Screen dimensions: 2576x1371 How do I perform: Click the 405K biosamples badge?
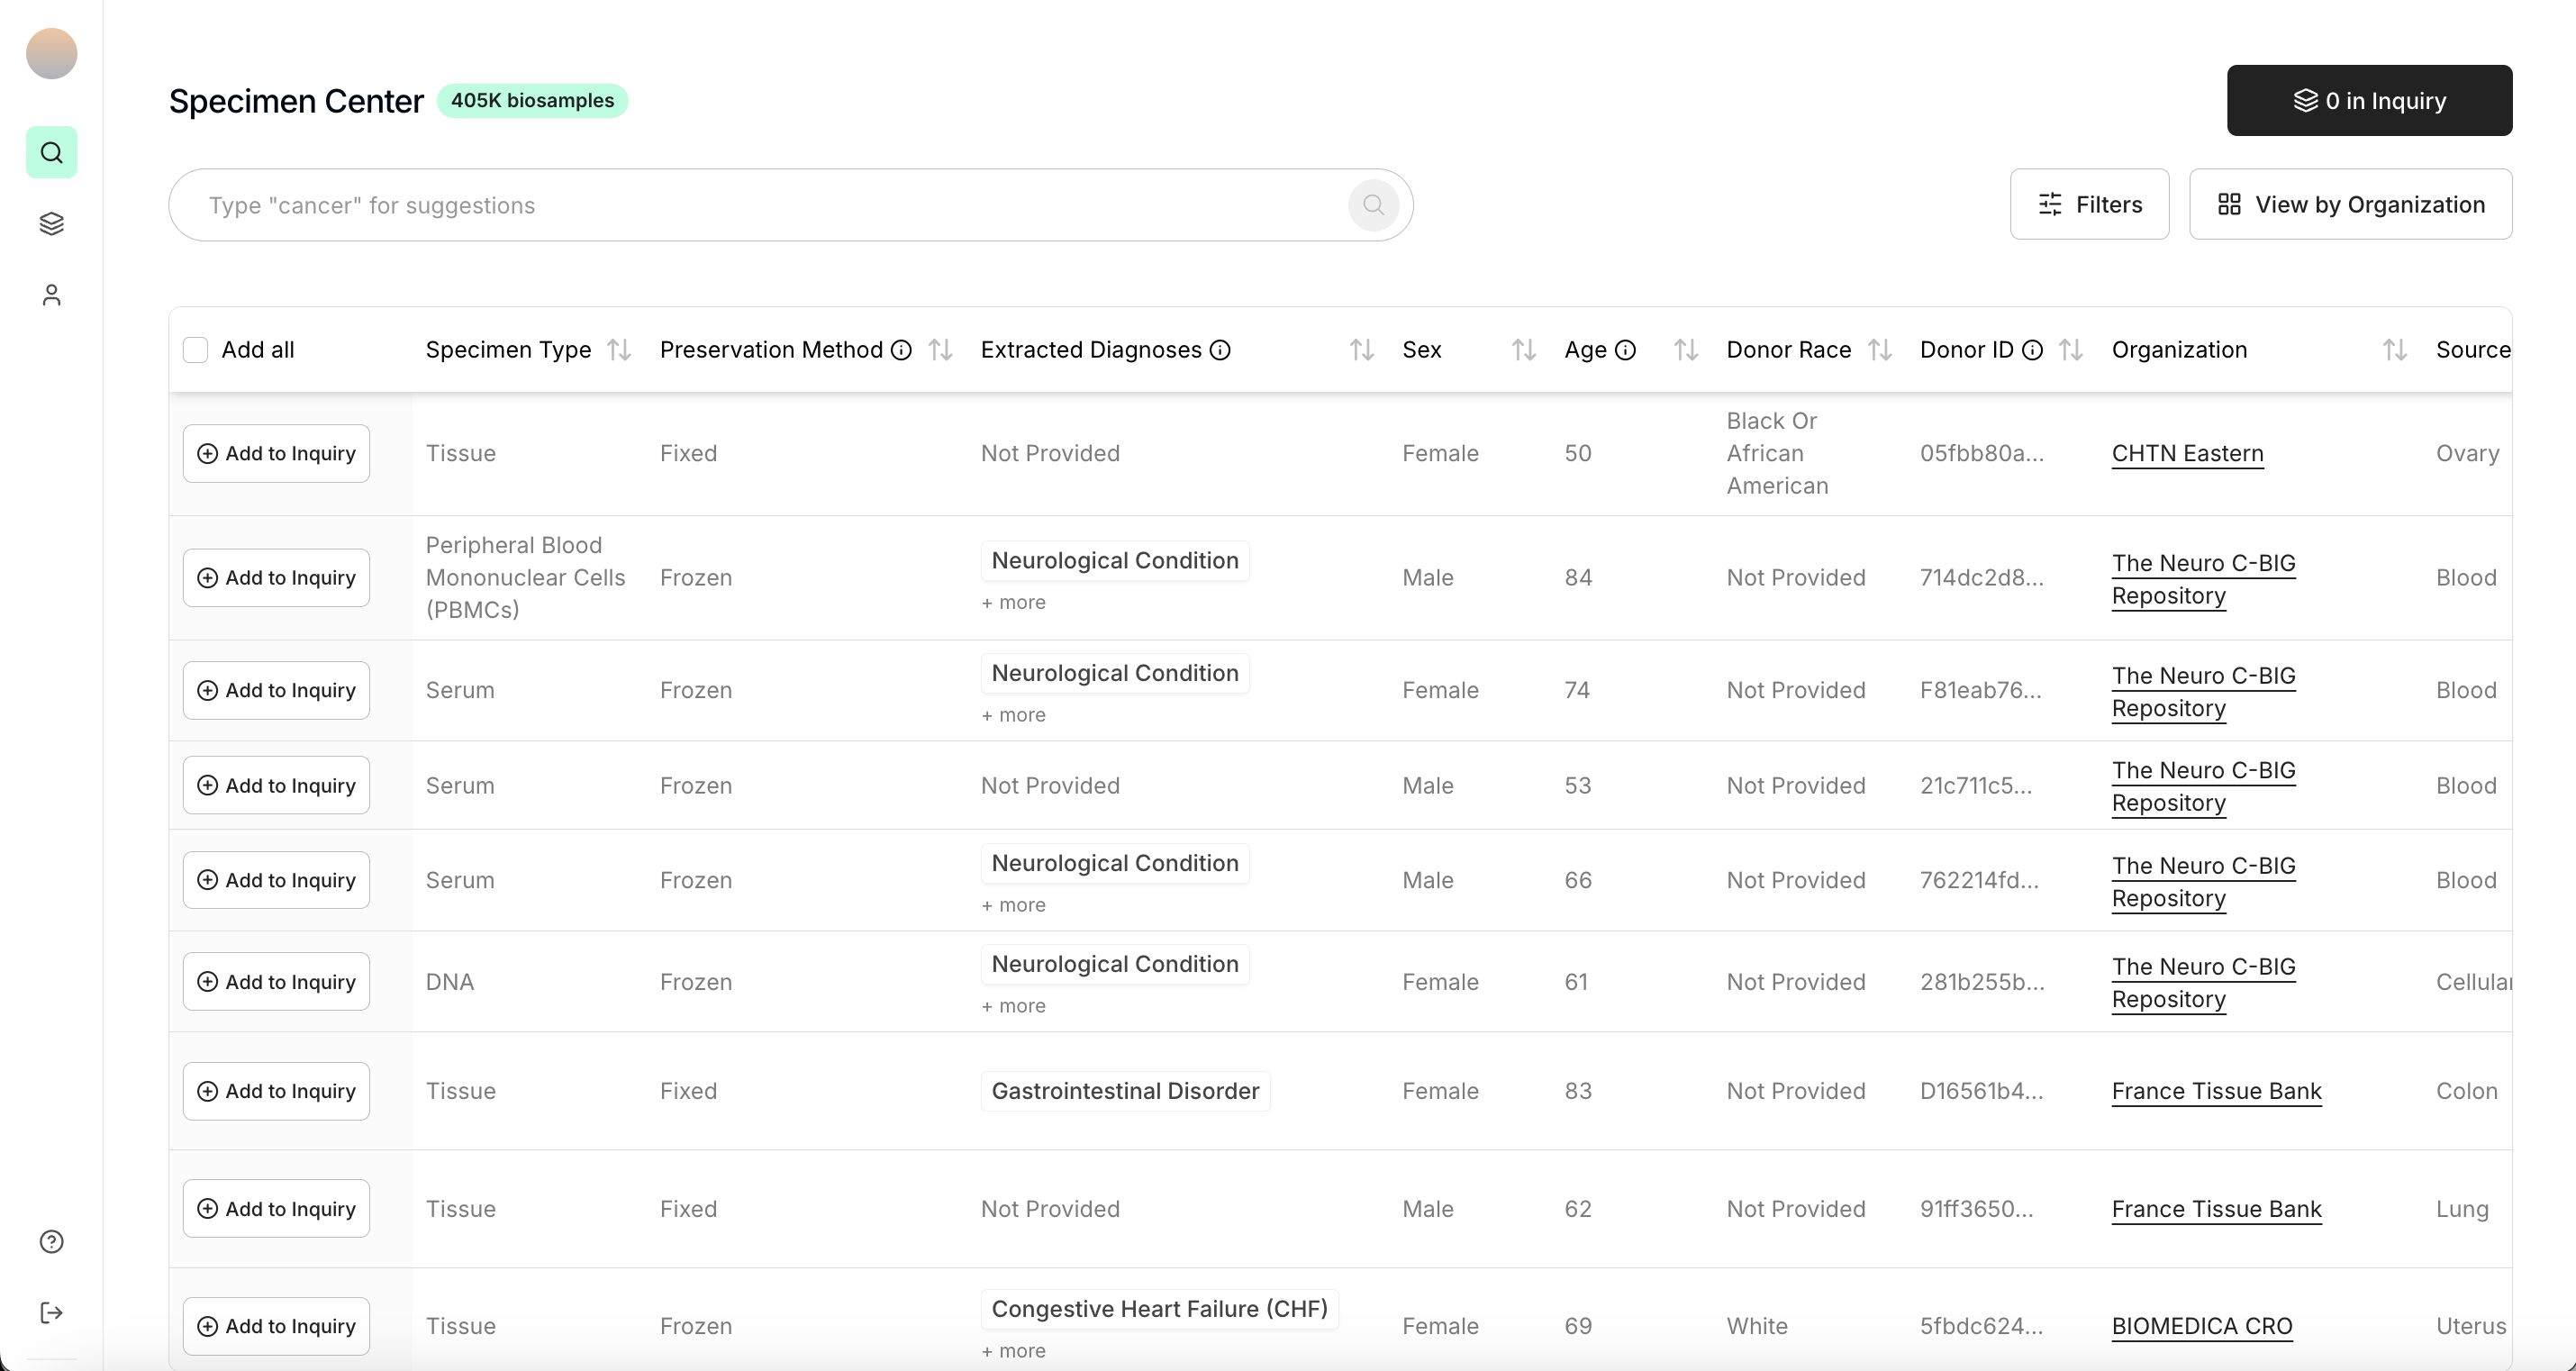[532, 101]
